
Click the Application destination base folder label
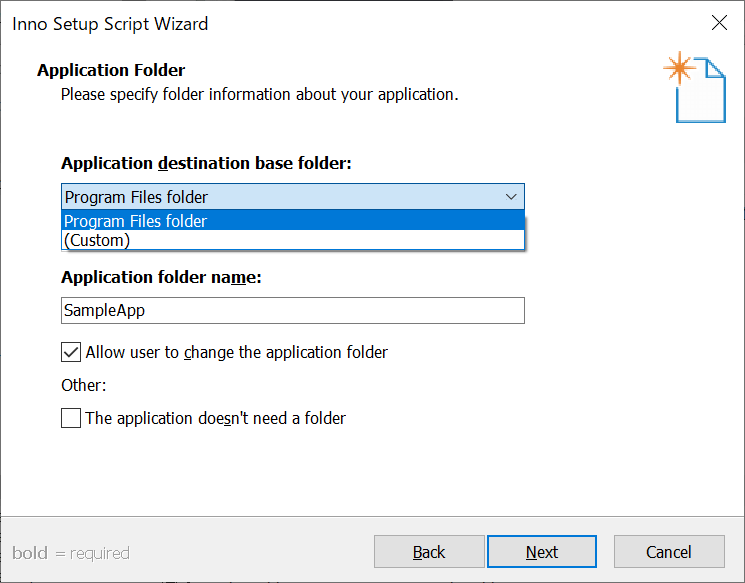click(206, 163)
